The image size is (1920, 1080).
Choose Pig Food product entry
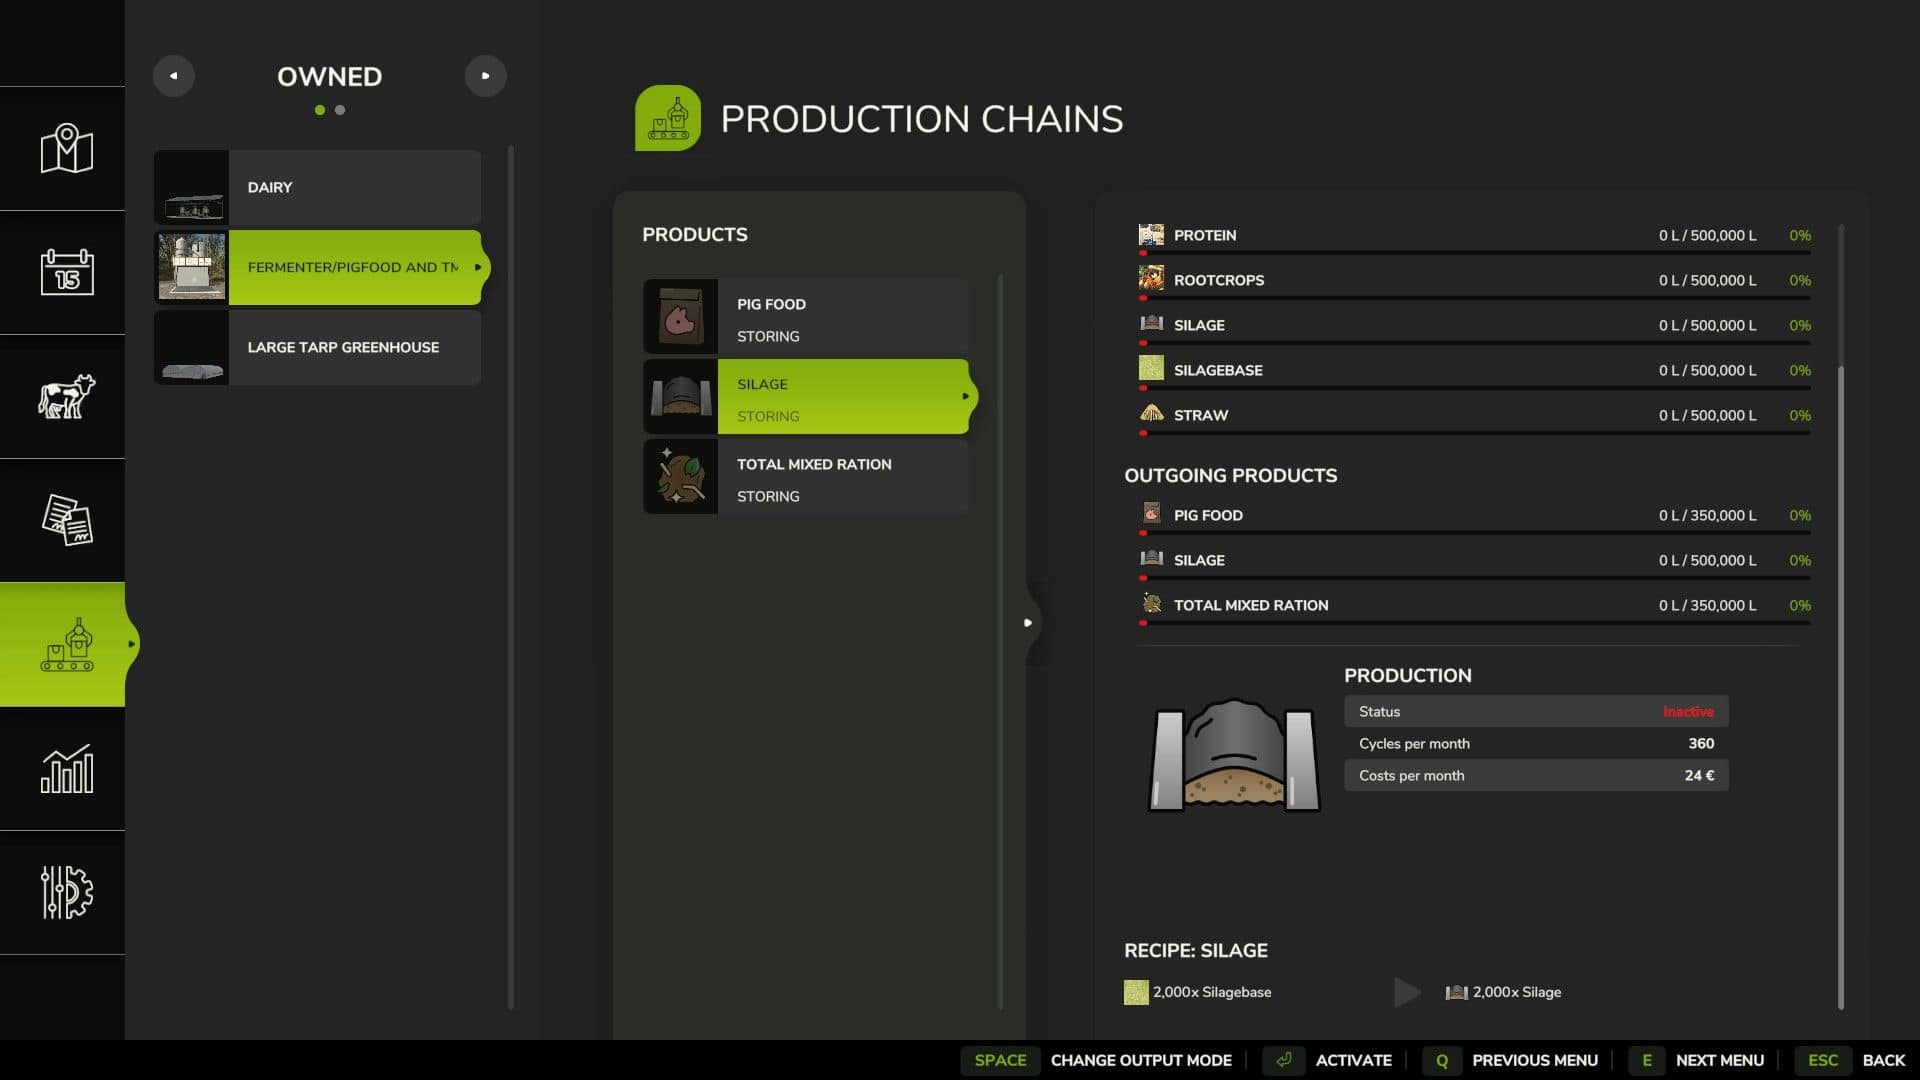[806, 317]
